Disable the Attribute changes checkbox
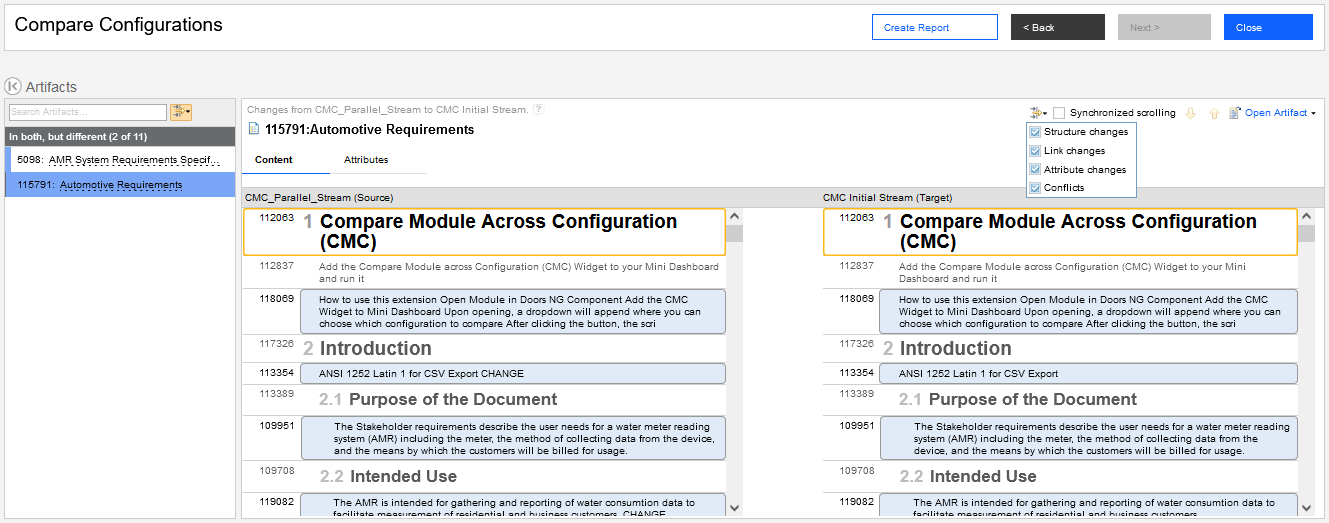The height and width of the screenshot is (523, 1329). tap(1035, 170)
